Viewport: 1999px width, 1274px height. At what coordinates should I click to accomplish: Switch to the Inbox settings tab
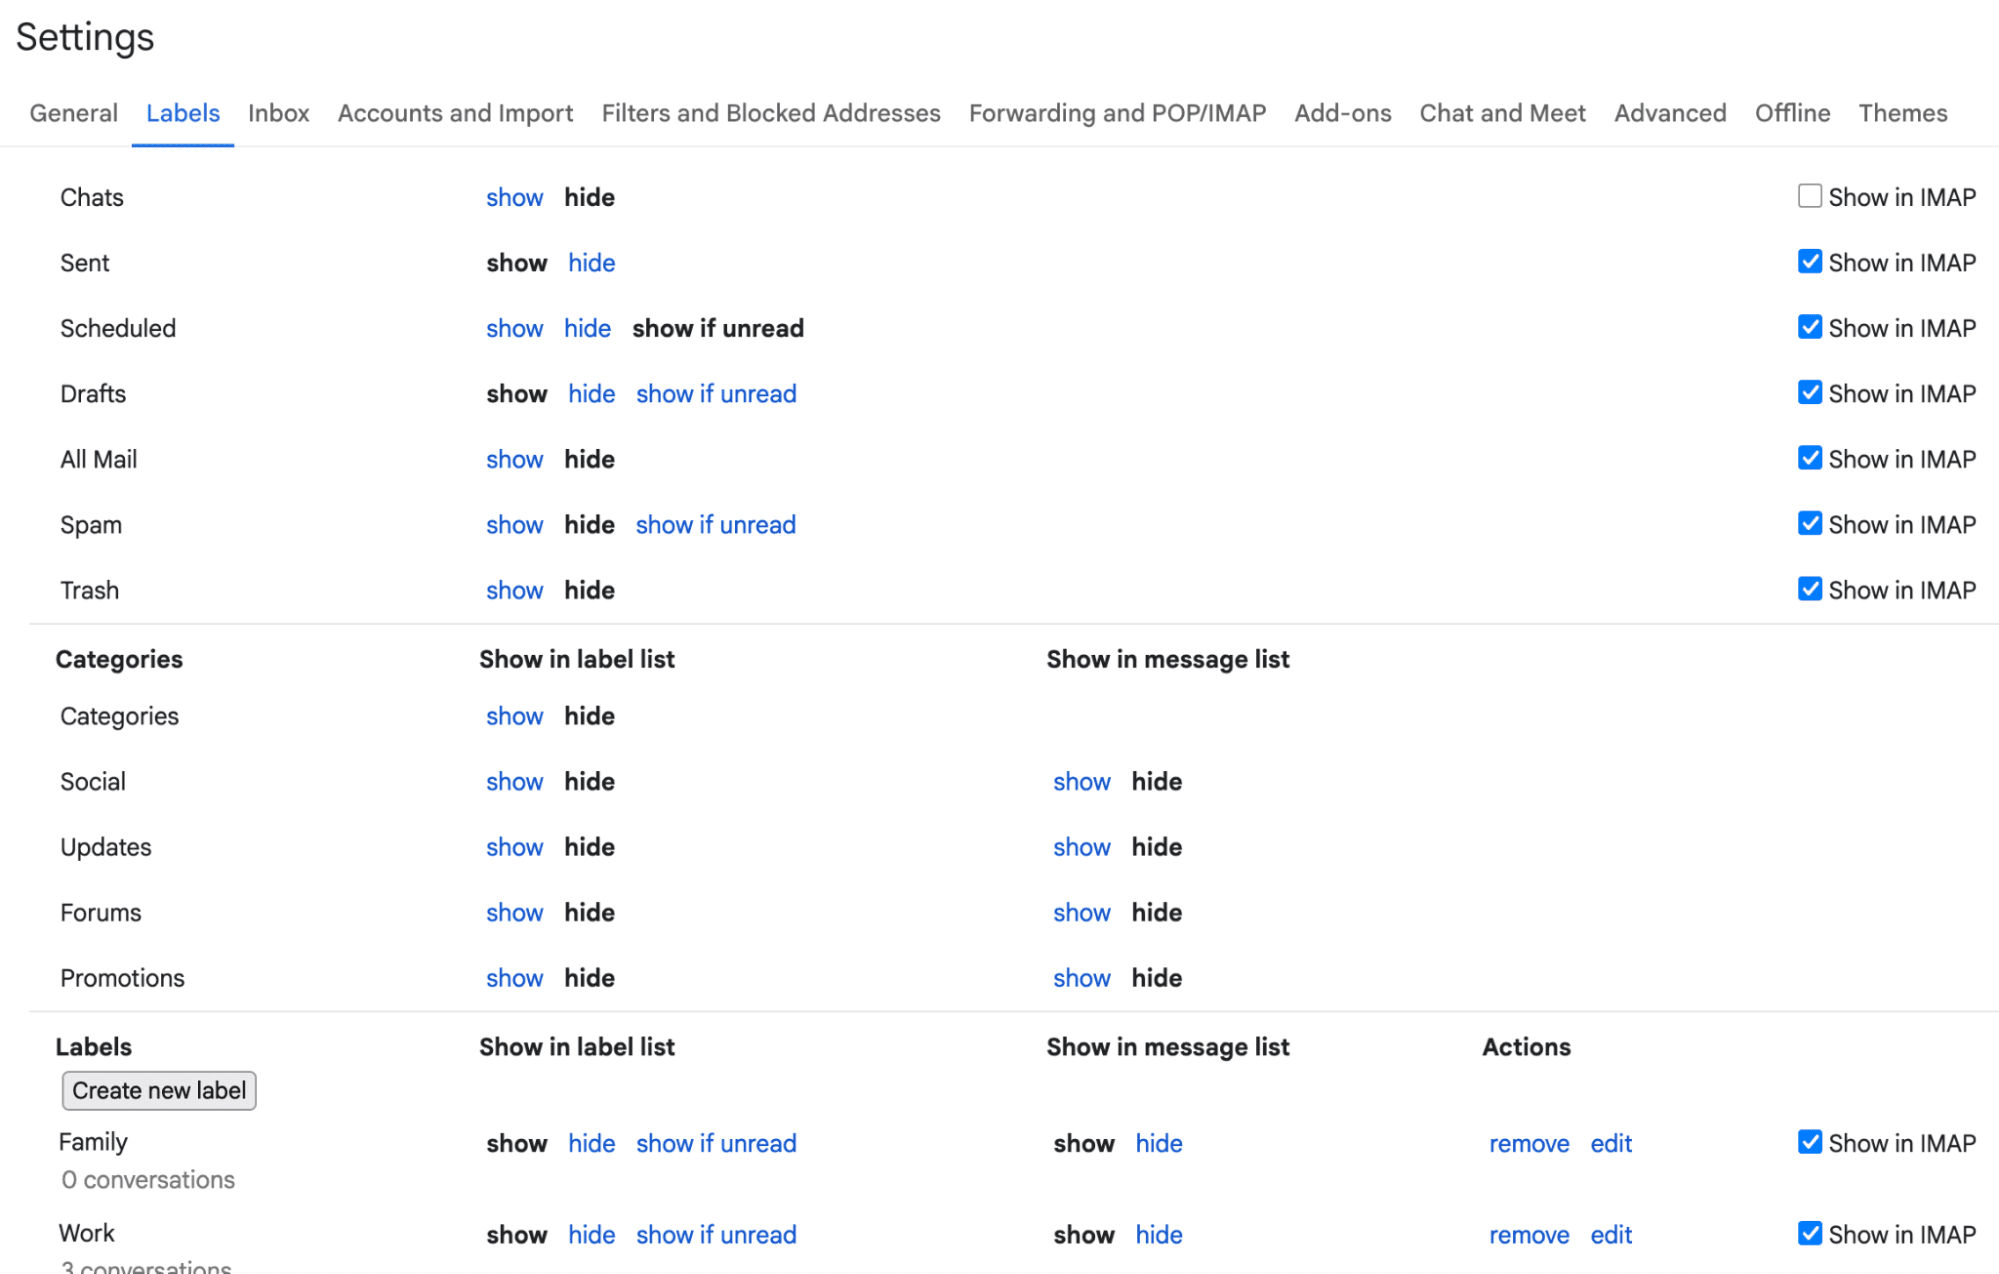(278, 113)
